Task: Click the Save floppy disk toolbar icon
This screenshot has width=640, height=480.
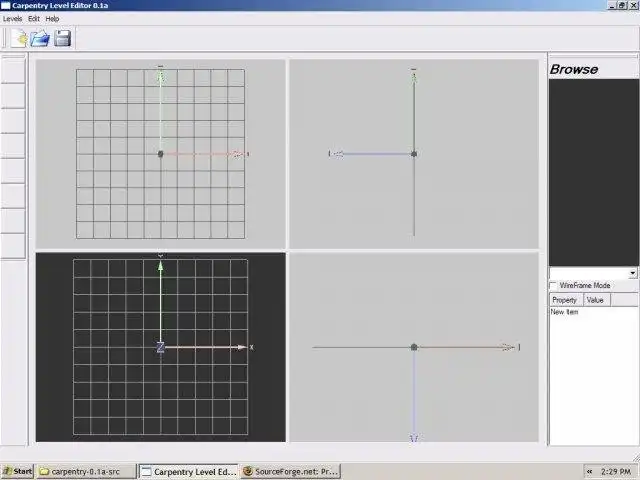Action: pos(62,38)
